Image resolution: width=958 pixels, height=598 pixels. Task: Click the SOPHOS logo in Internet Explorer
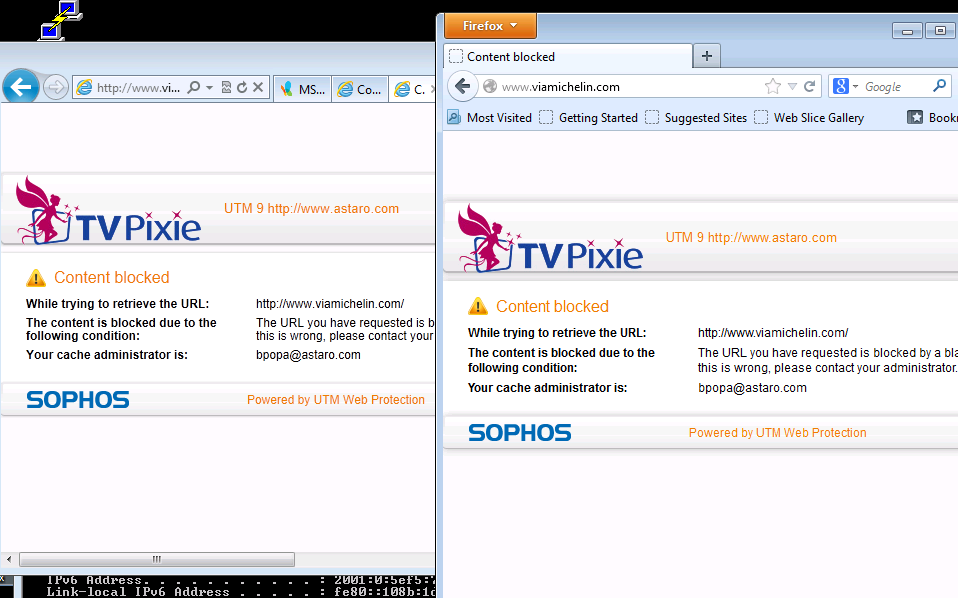click(78, 400)
